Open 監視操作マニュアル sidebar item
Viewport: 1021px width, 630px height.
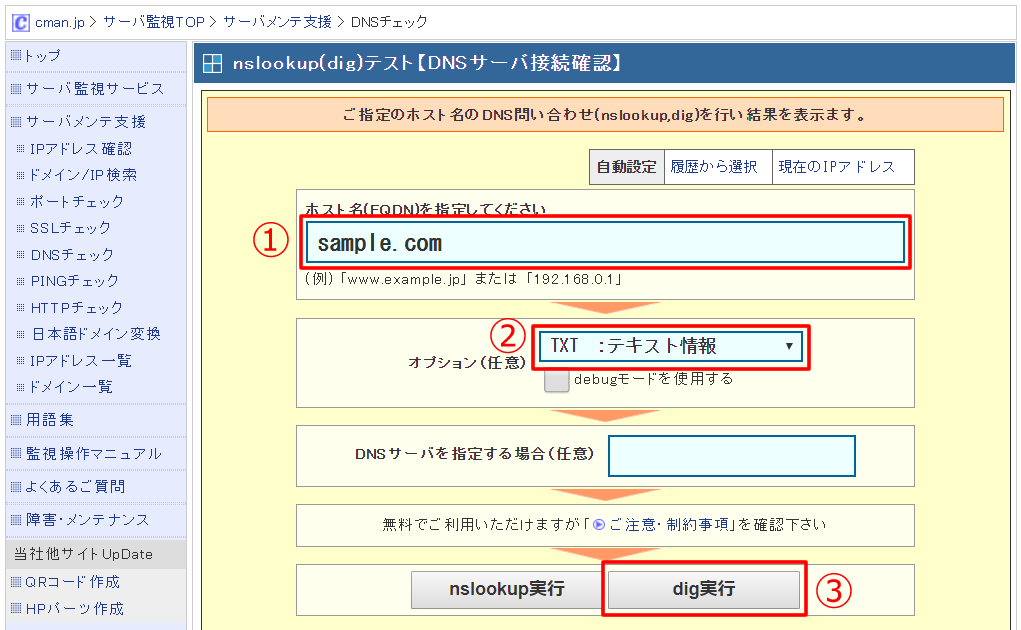pos(94,454)
